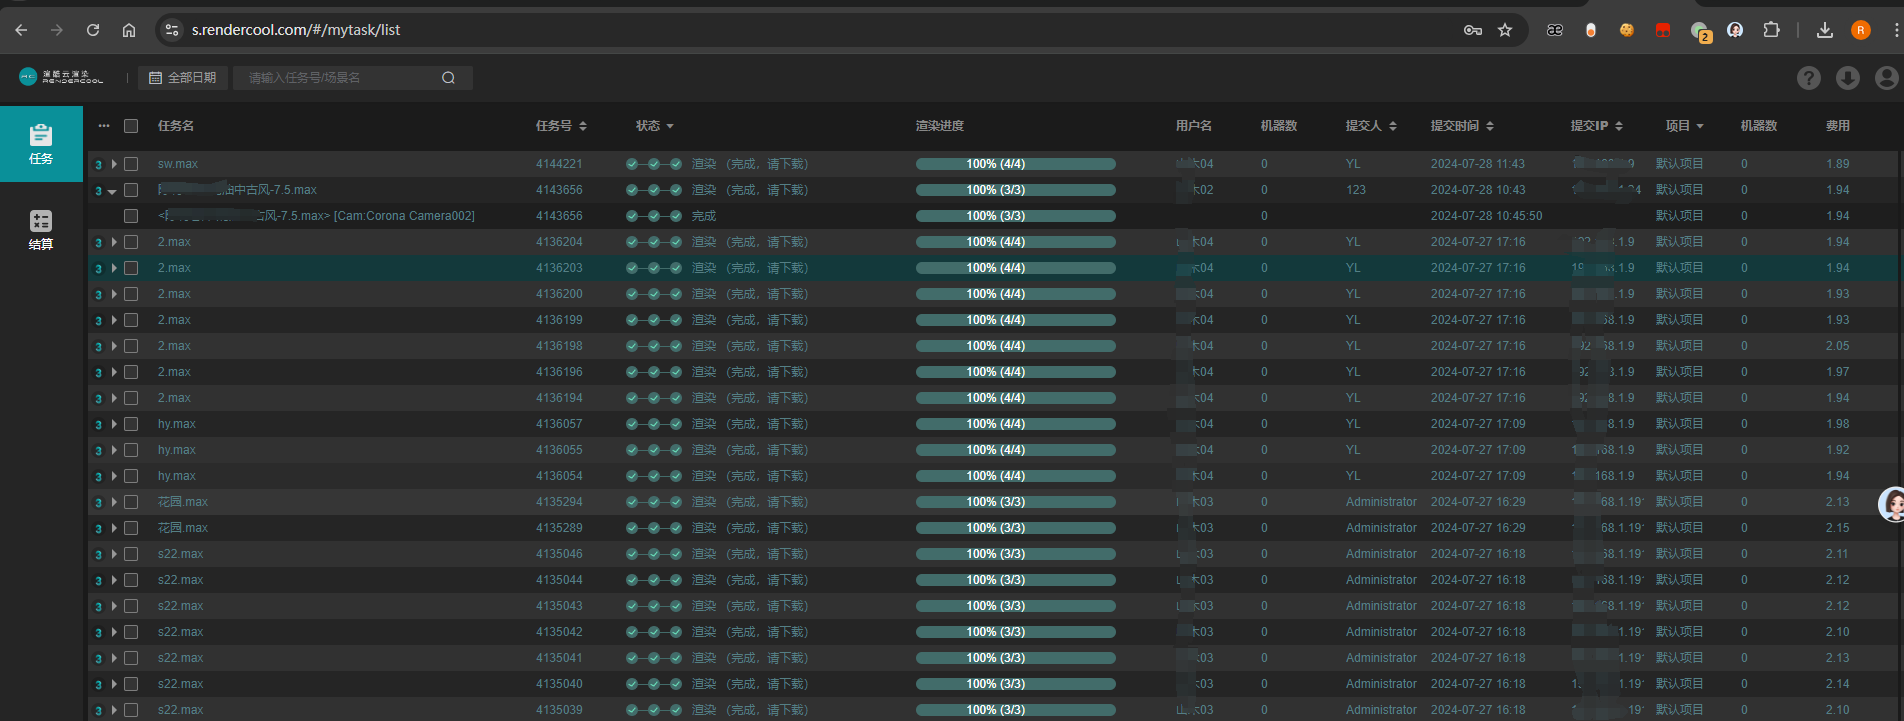Open the user account avatar icon
This screenshot has width=1904, height=721.
(1886, 78)
